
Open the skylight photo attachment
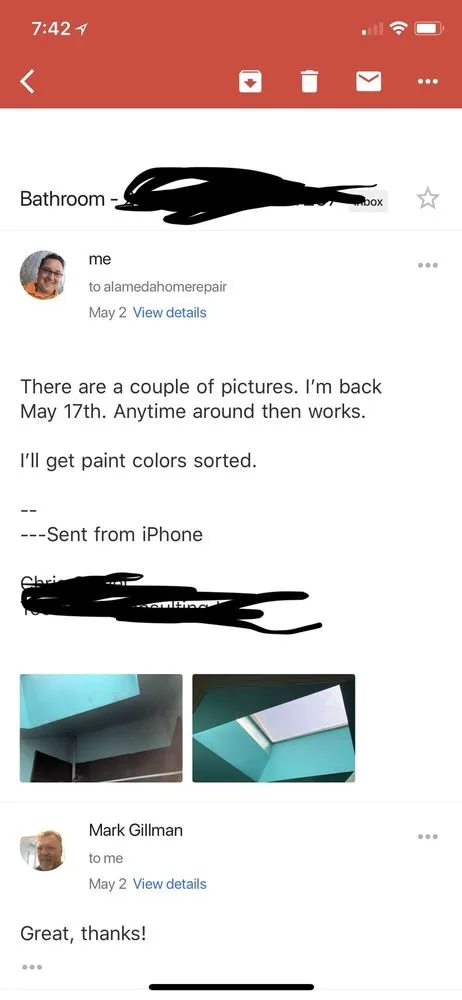click(274, 728)
